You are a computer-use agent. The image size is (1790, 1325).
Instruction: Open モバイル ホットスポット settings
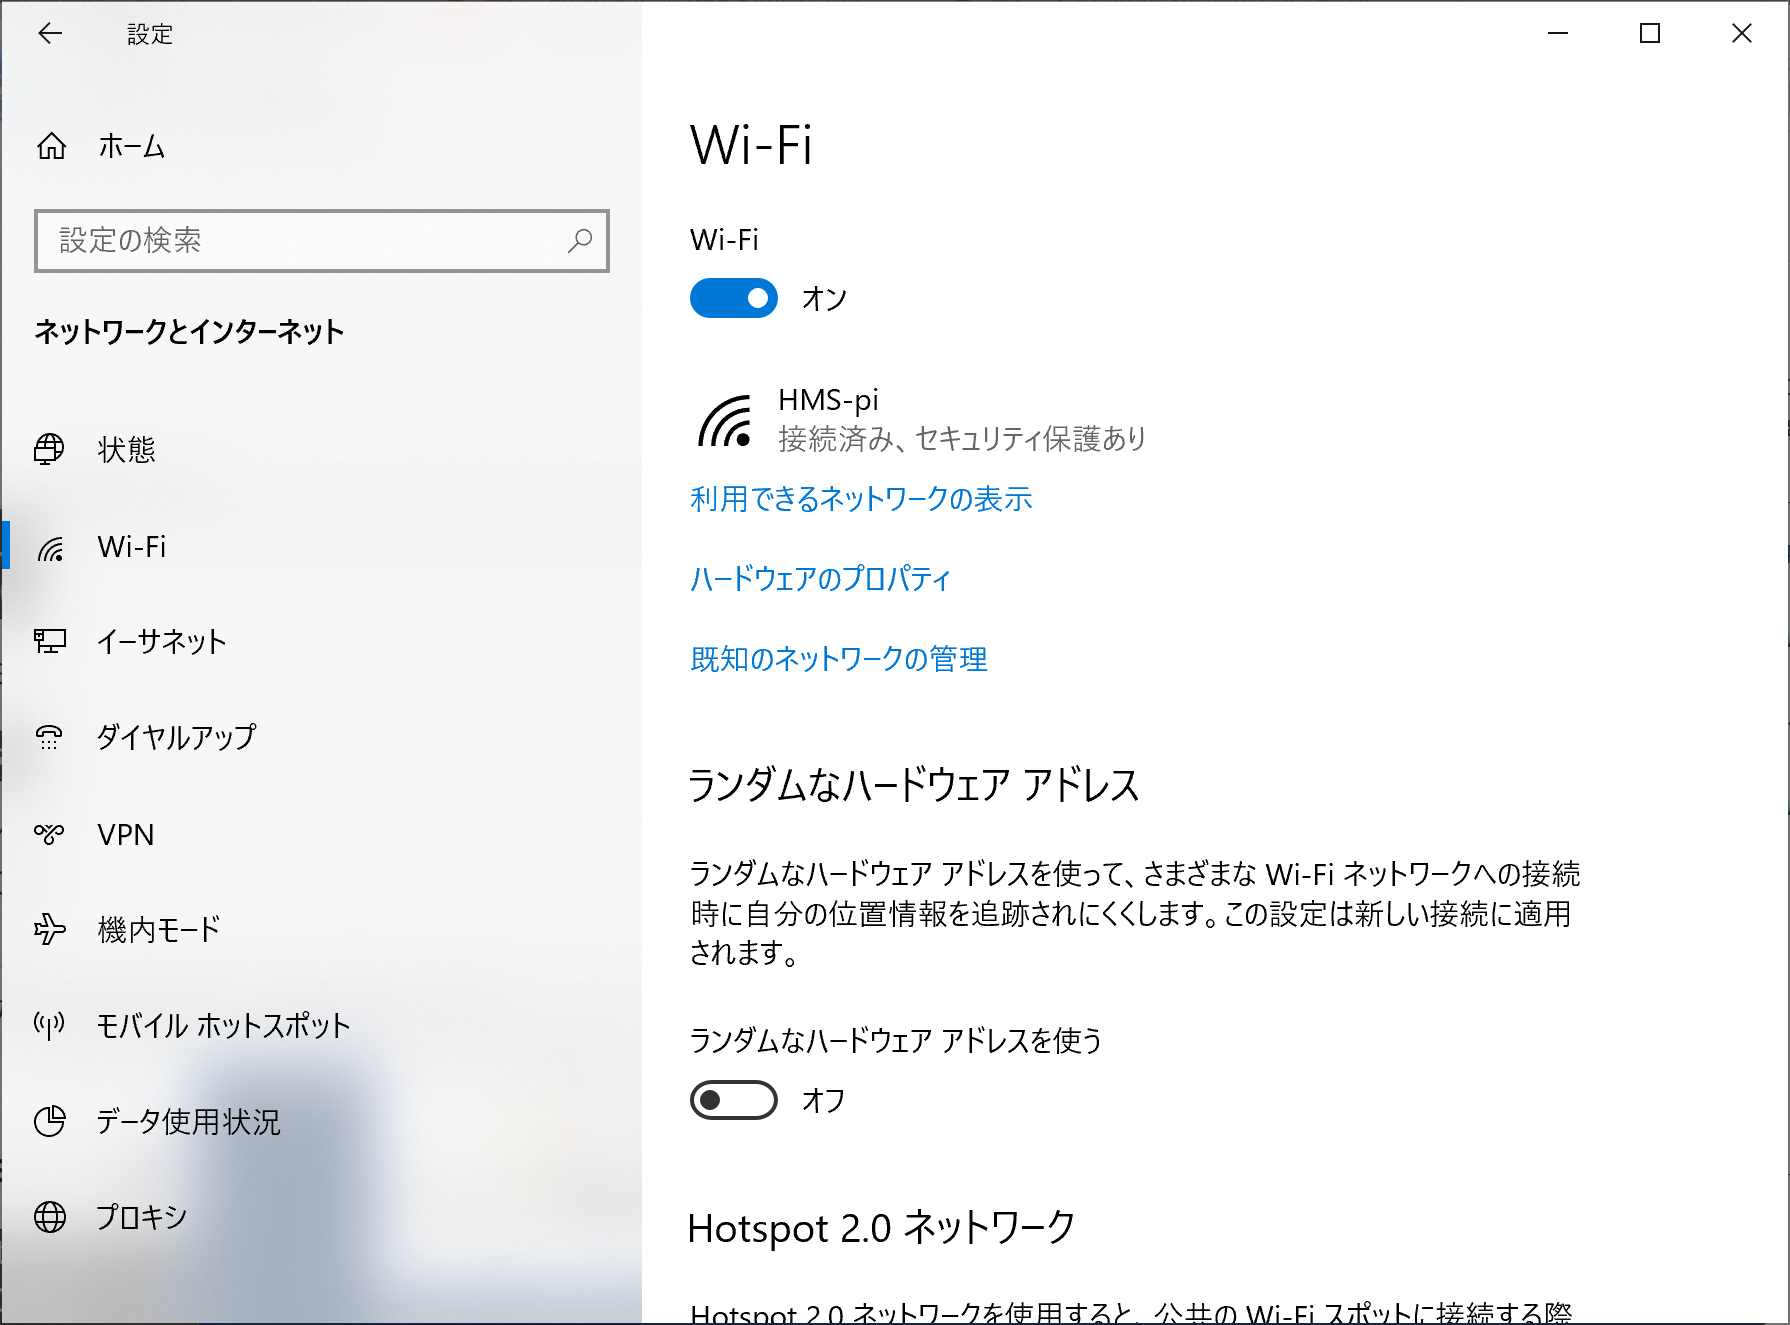click(222, 1025)
